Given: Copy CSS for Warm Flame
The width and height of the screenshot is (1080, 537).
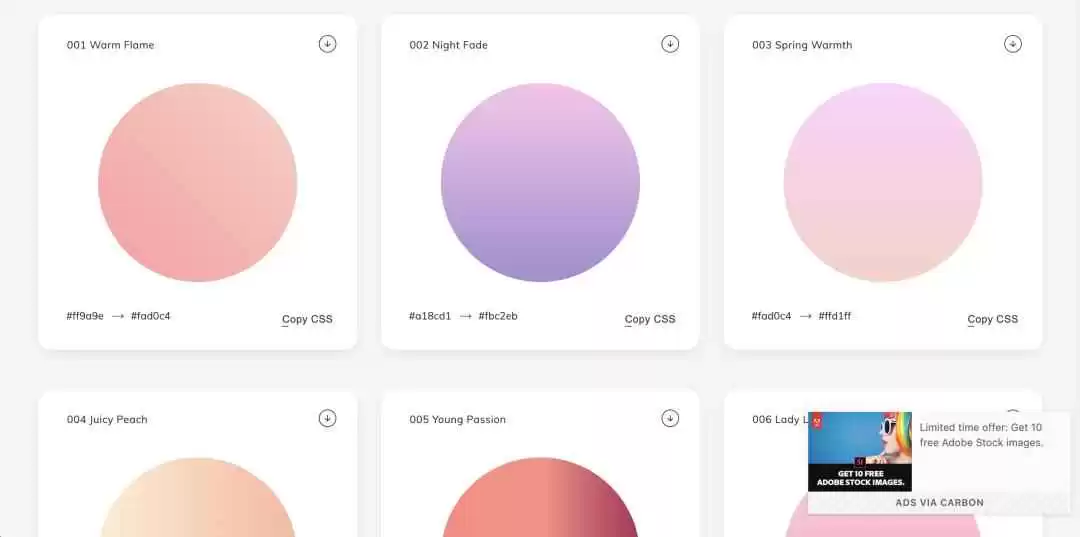Looking at the screenshot, I should (x=307, y=319).
